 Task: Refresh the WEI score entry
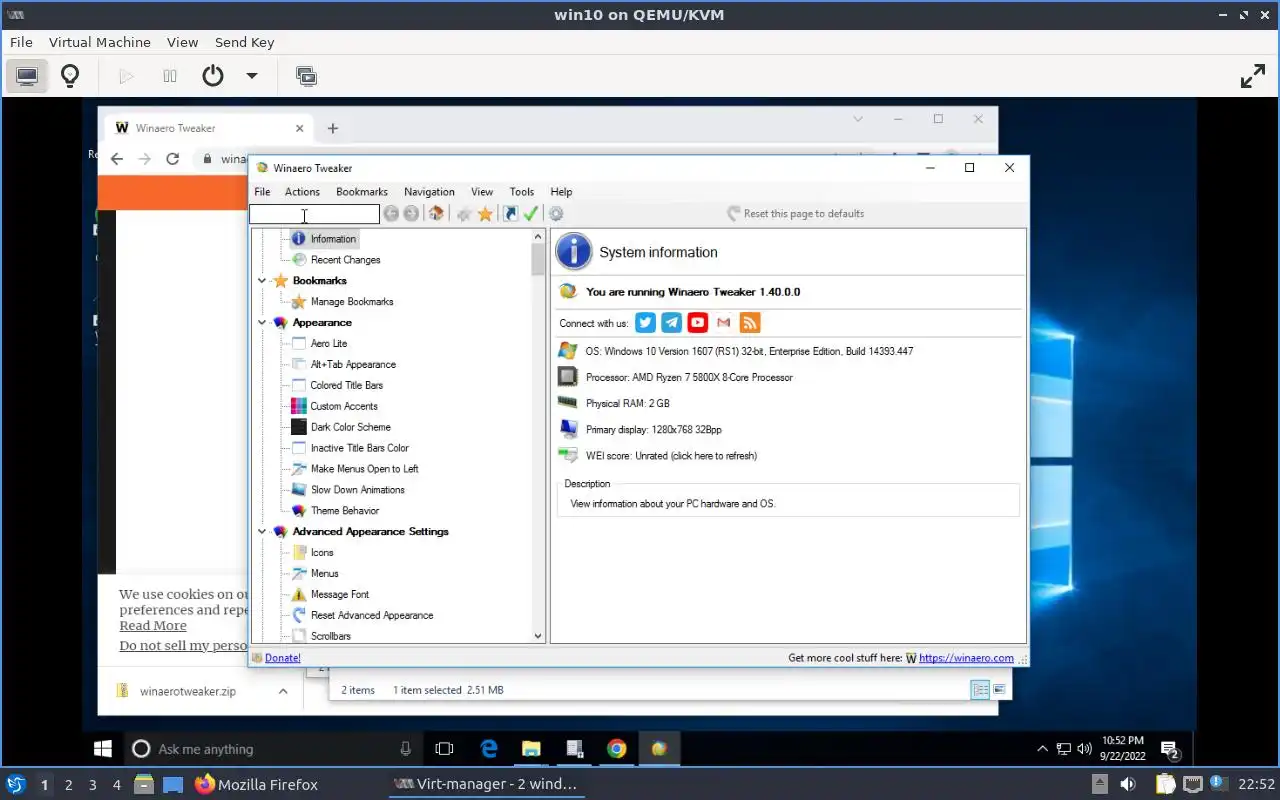[671, 456]
